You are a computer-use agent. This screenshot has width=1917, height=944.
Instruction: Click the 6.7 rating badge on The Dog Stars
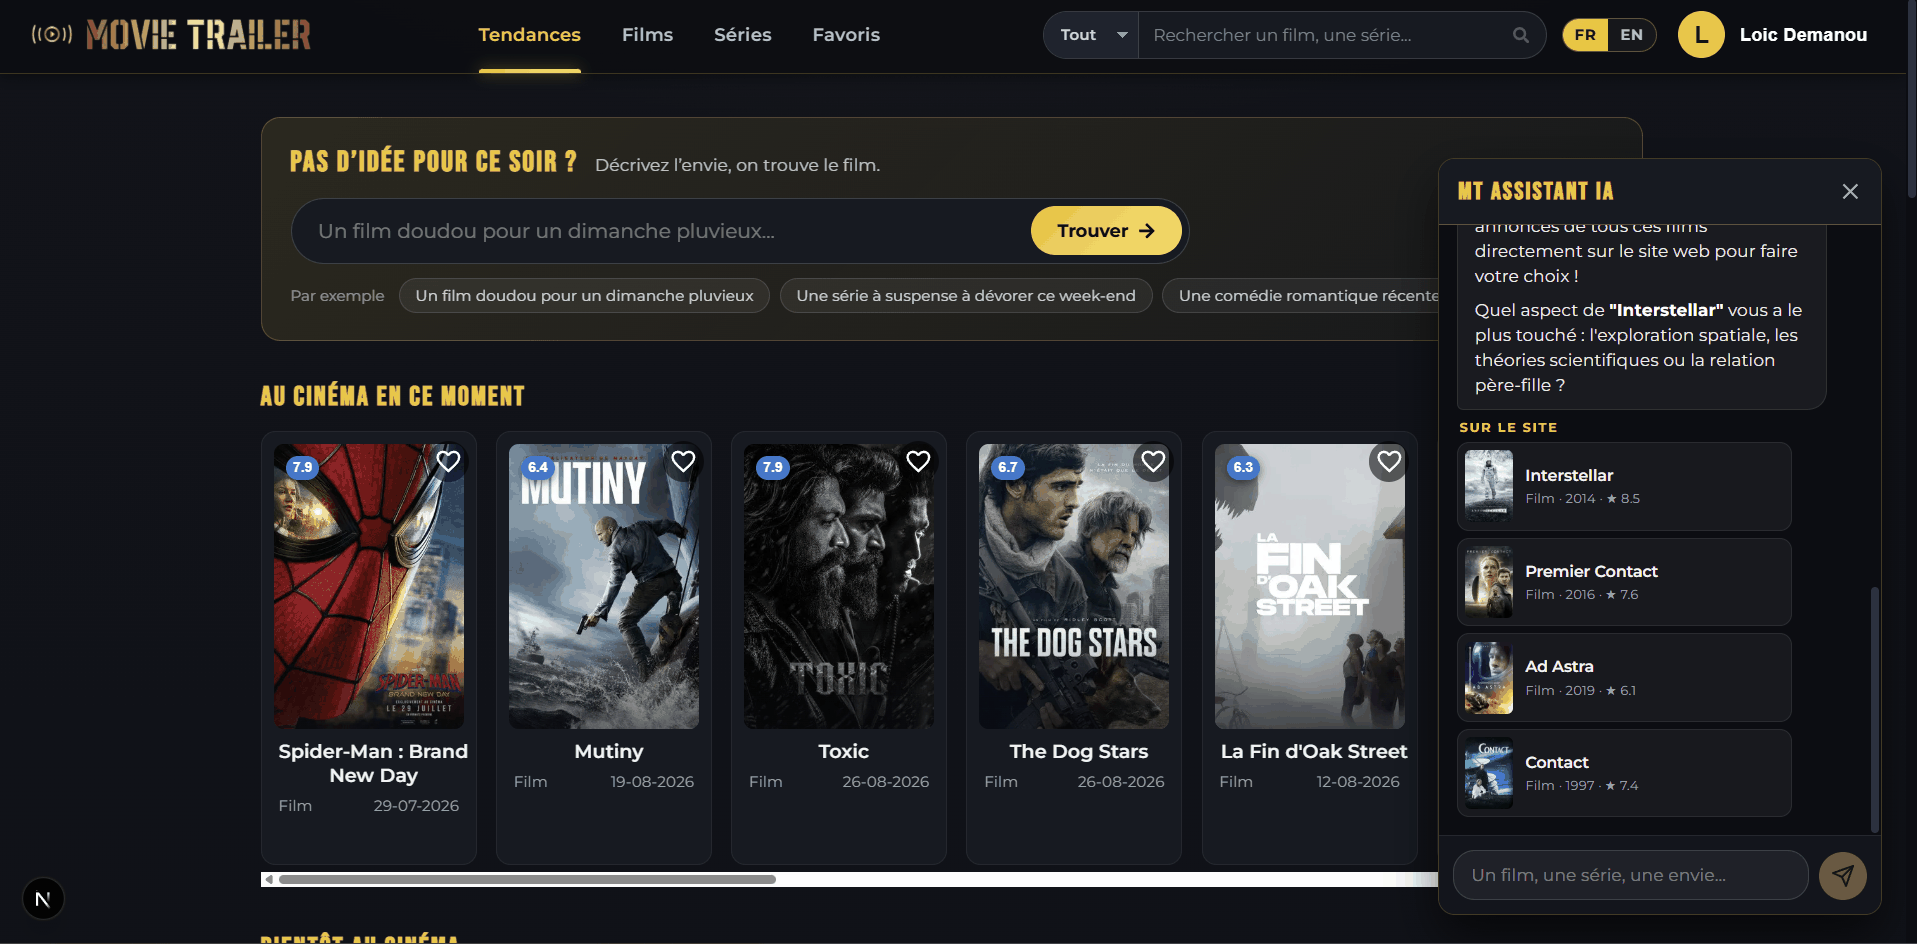[1008, 467]
